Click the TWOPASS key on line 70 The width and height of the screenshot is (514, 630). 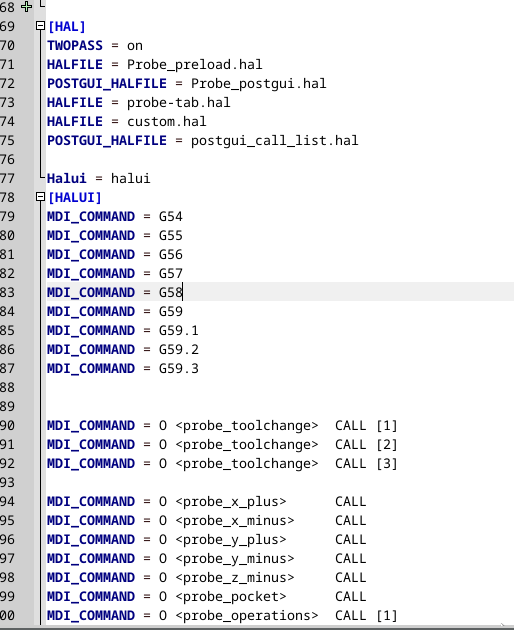pos(75,45)
